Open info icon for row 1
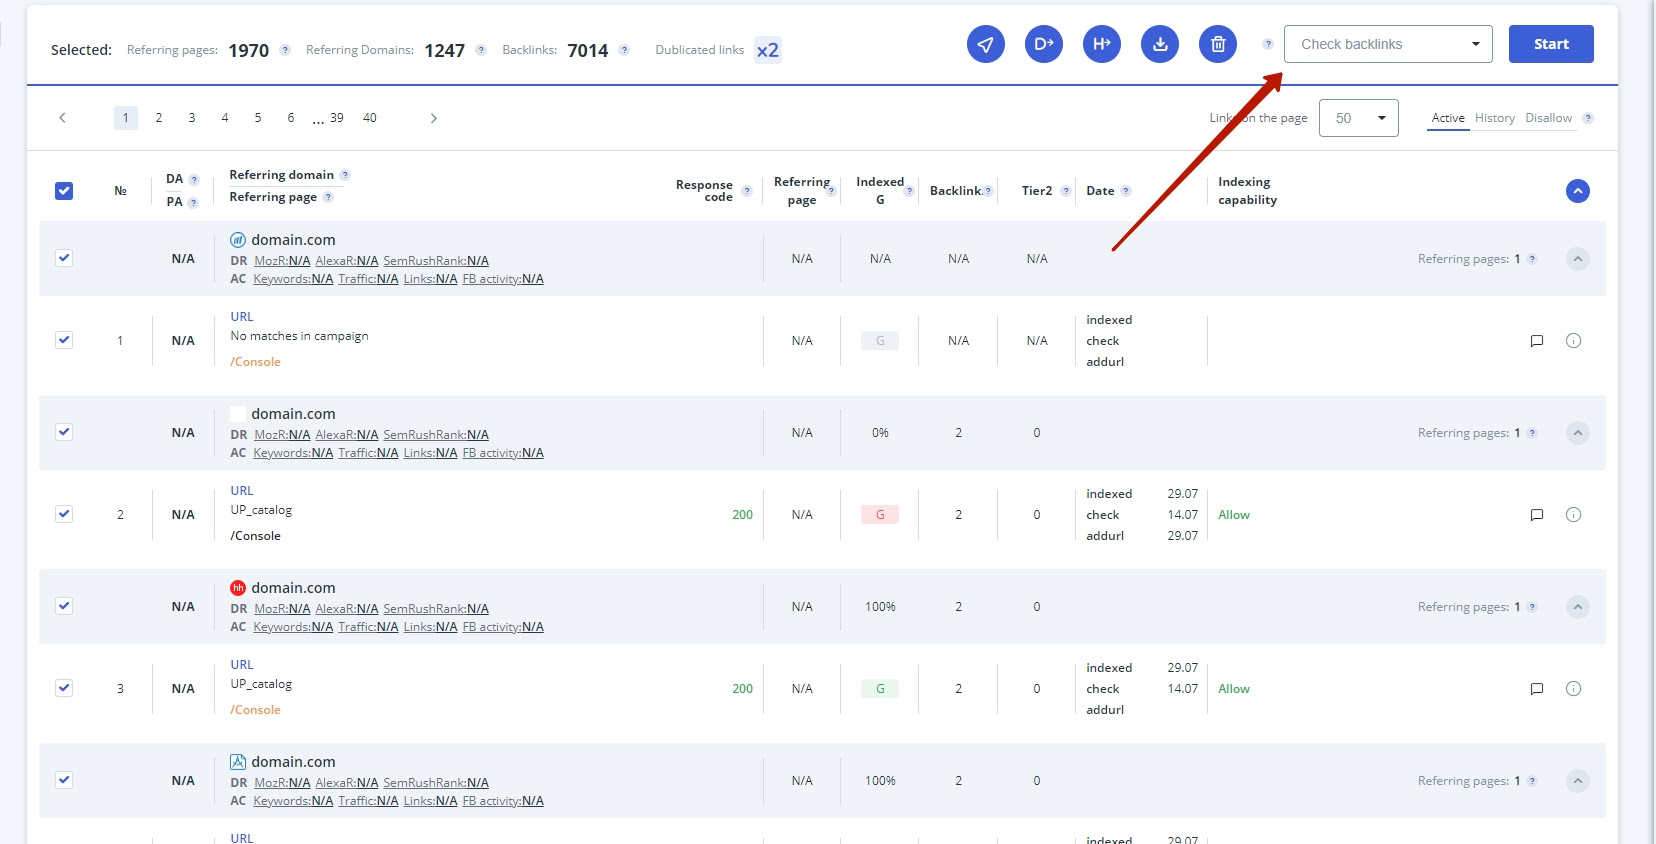 pyautogui.click(x=1573, y=341)
